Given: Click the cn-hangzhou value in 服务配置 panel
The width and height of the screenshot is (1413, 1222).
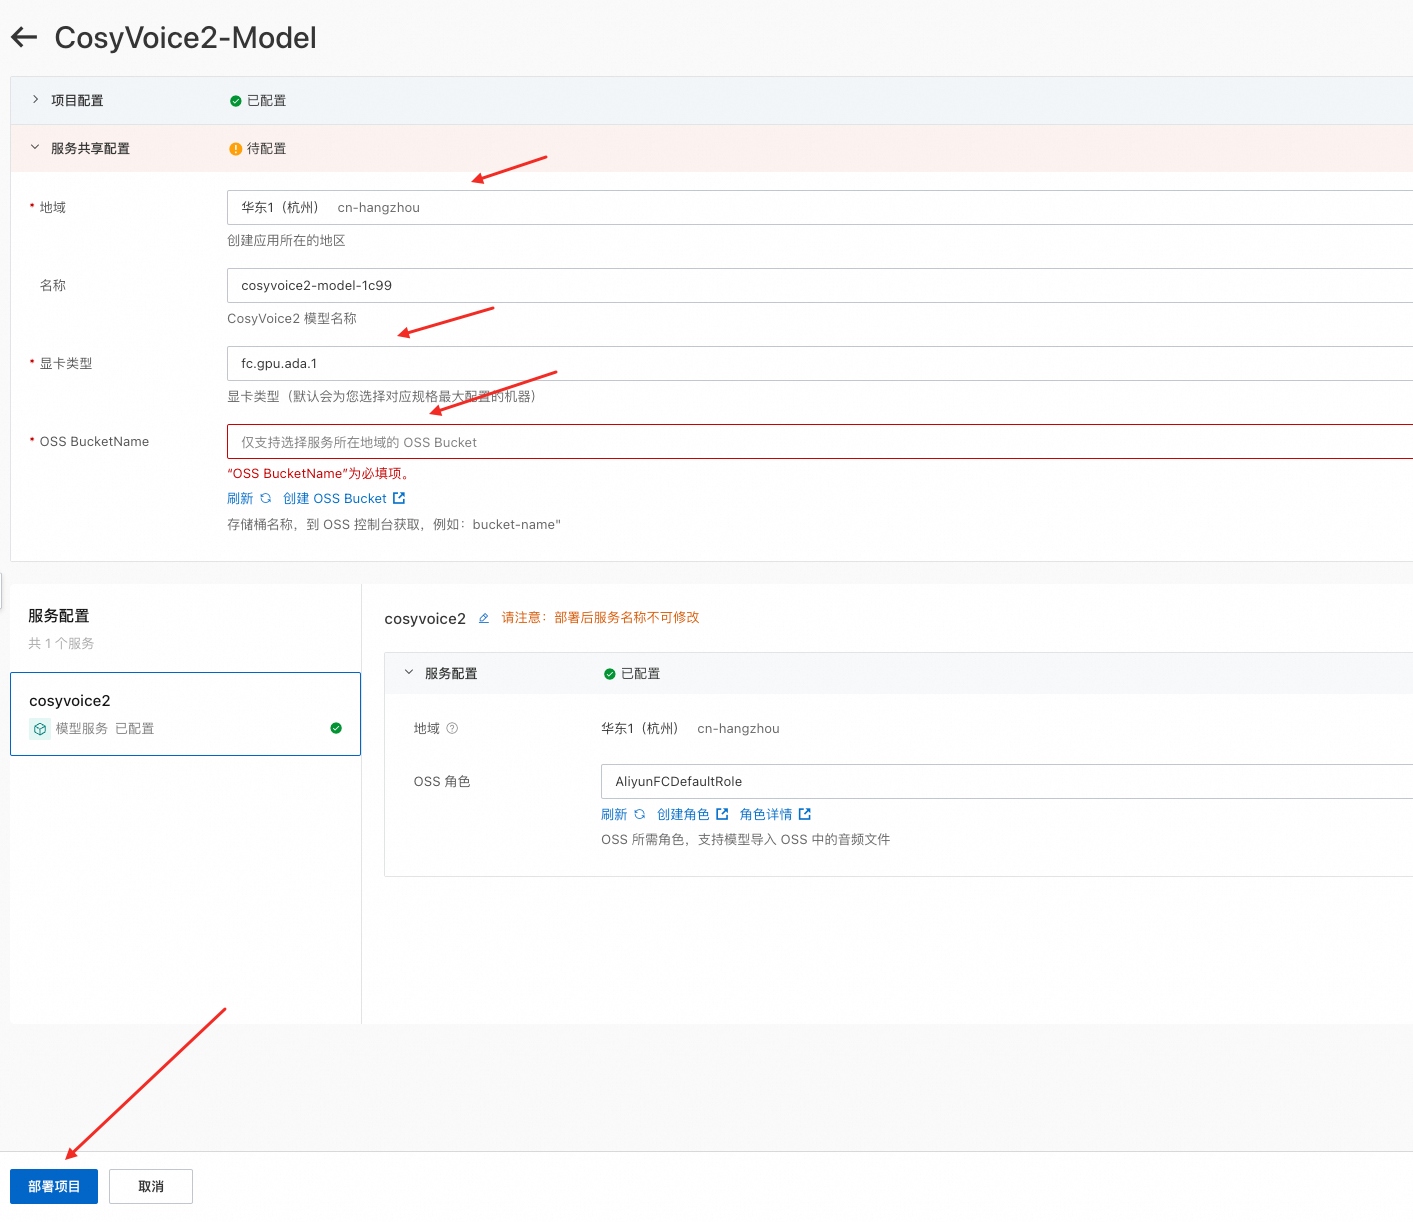Looking at the screenshot, I should tap(739, 729).
